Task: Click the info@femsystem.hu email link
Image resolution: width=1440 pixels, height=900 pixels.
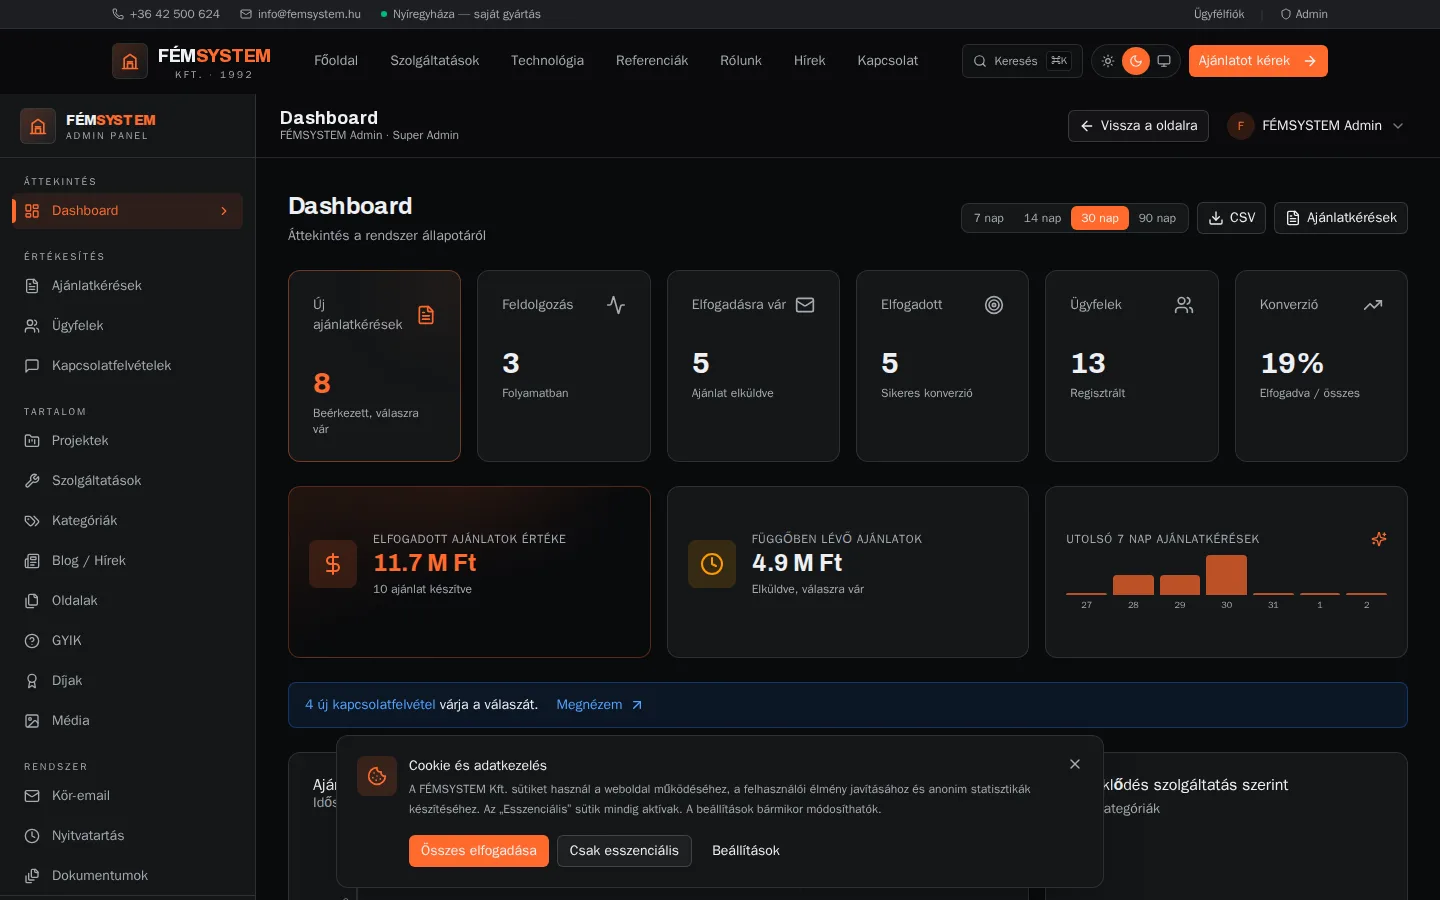Action: [301, 14]
